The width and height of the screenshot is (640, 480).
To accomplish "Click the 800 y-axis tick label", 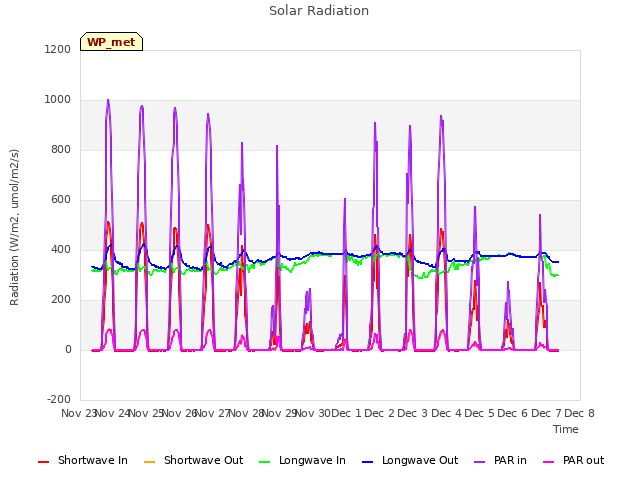I will pyautogui.click(x=61, y=149).
